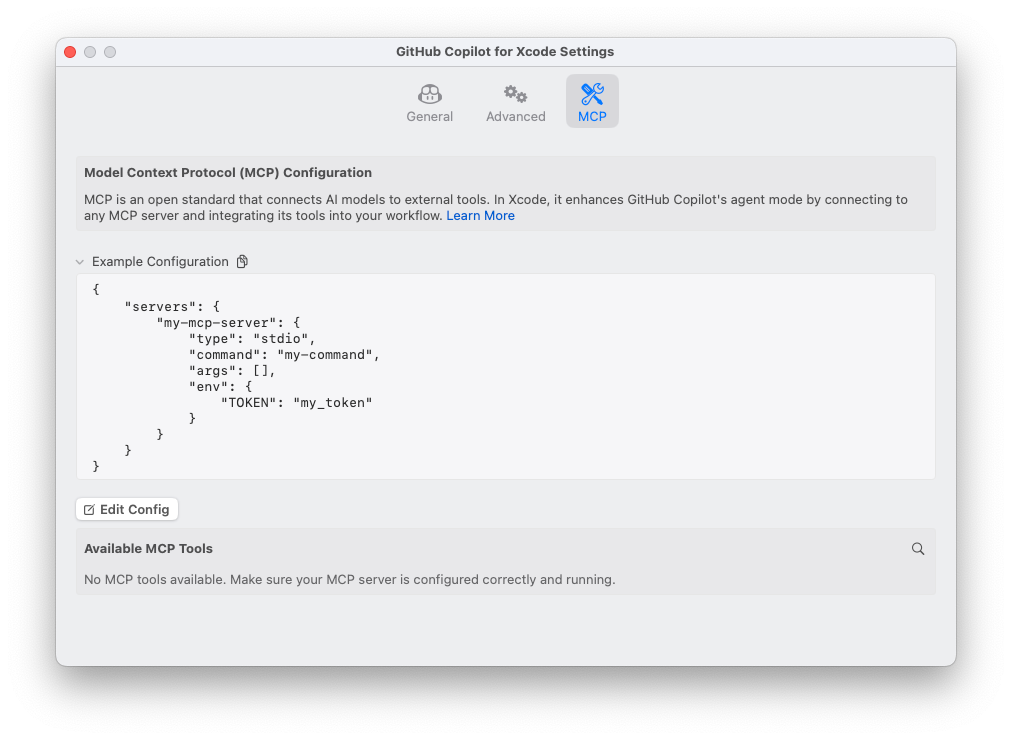Switch to the General tab
This screenshot has width=1012, height=740.
[429, 102]
